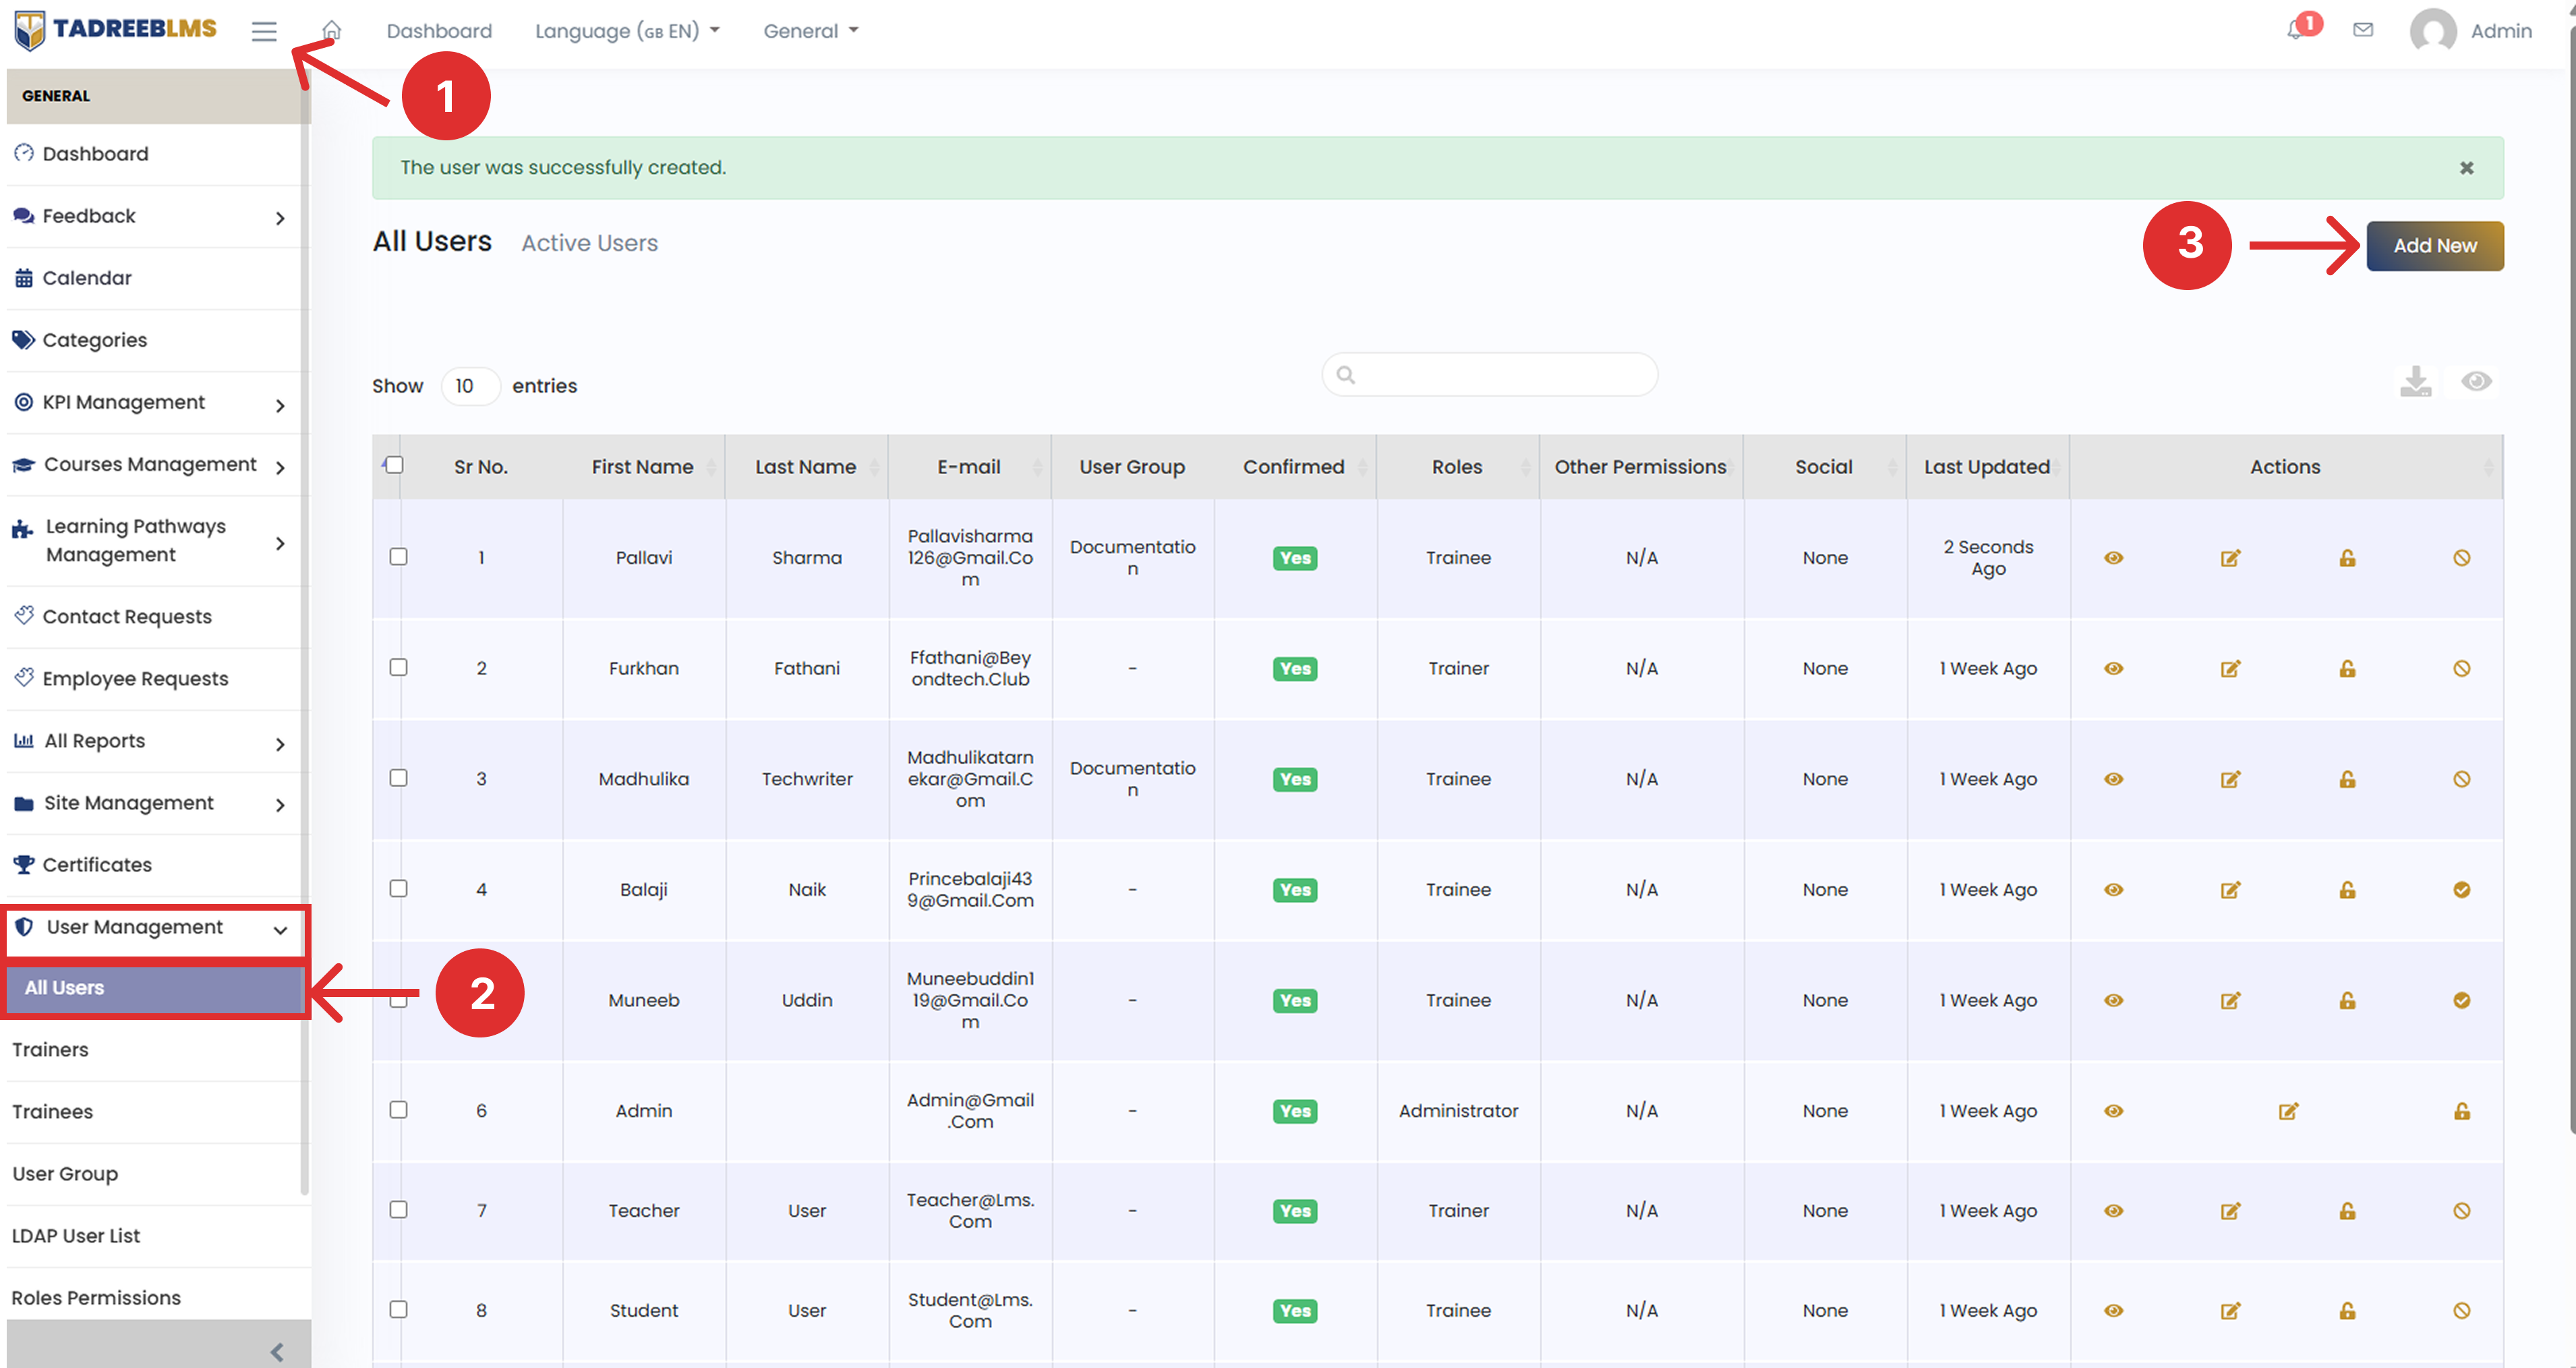Edit Muneeb Uddin's user record
Image resolution: width=2576 pixels, height=1368 pixels.
coord(2231,1001)
